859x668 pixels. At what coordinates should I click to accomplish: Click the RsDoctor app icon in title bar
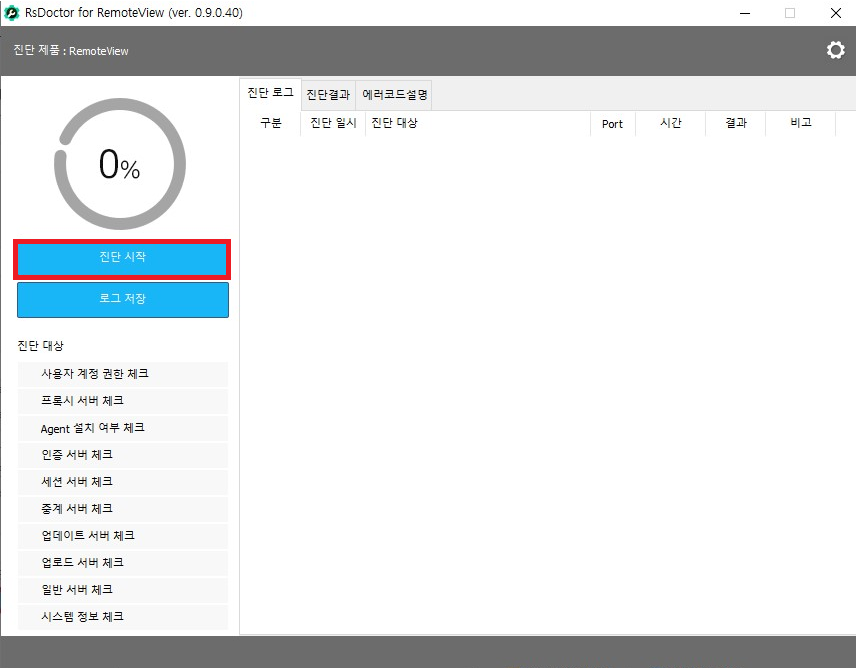(x=11, y=13)
